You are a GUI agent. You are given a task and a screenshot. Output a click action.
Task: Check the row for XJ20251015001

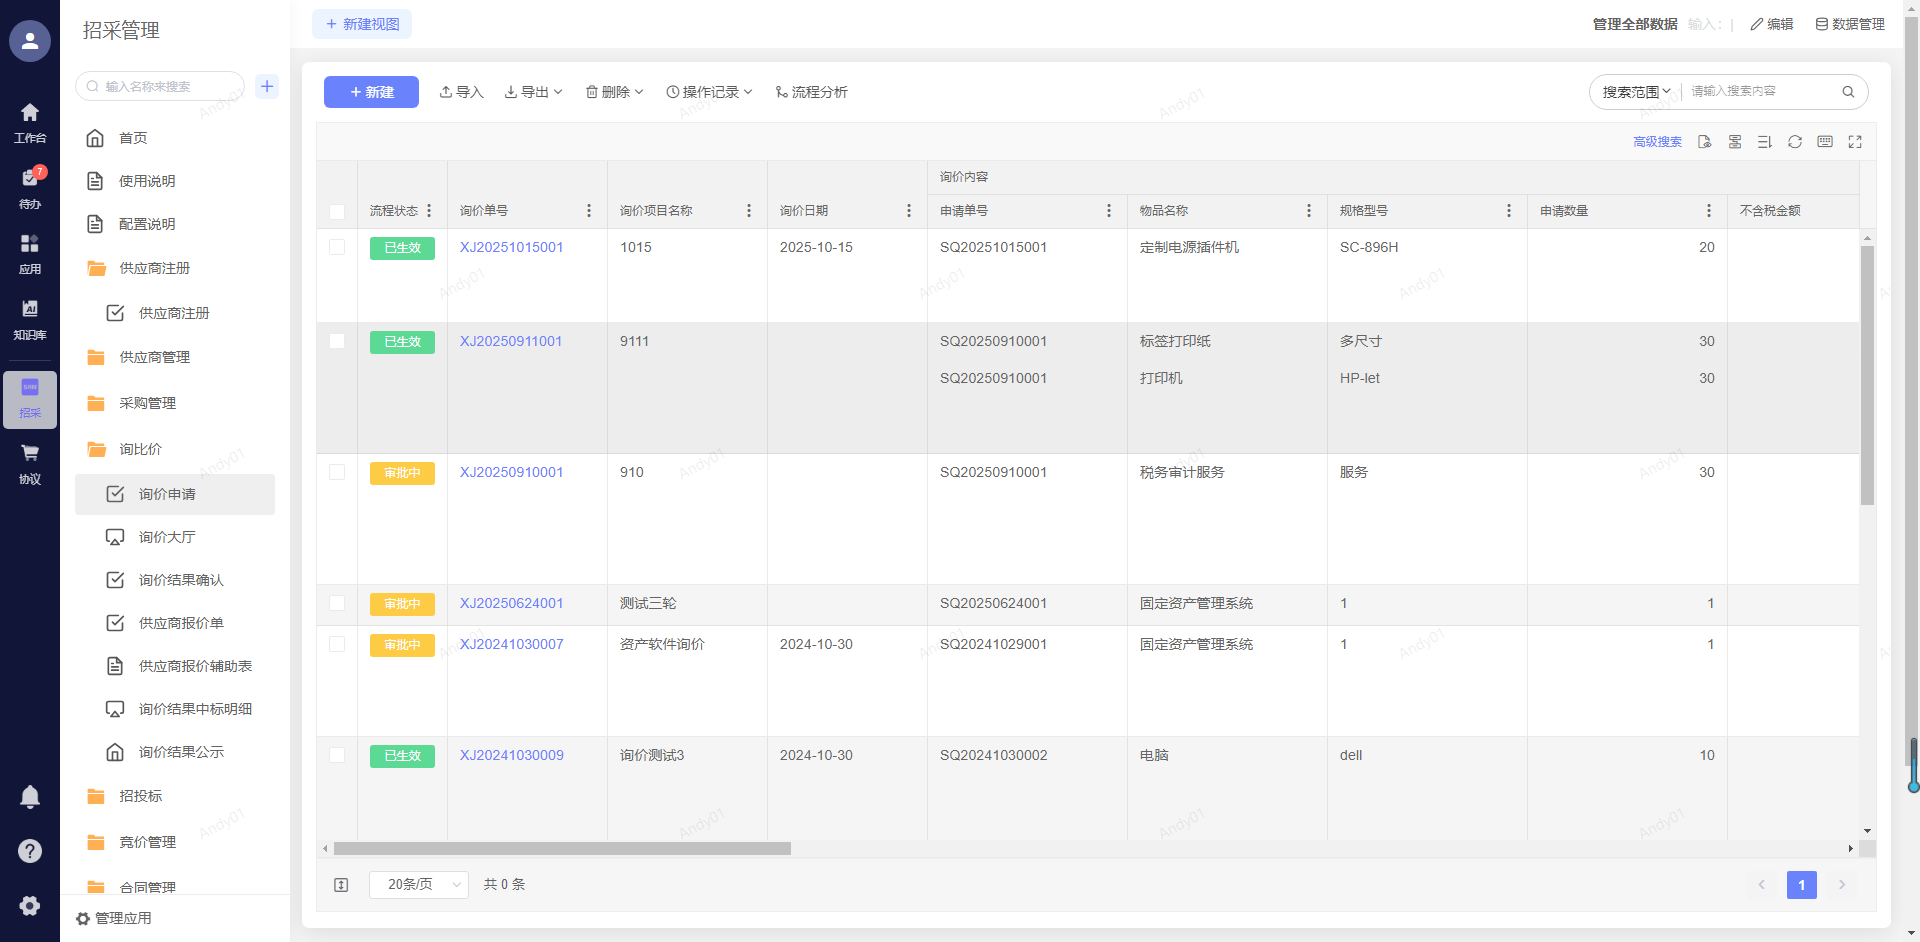tap(337, 247)
